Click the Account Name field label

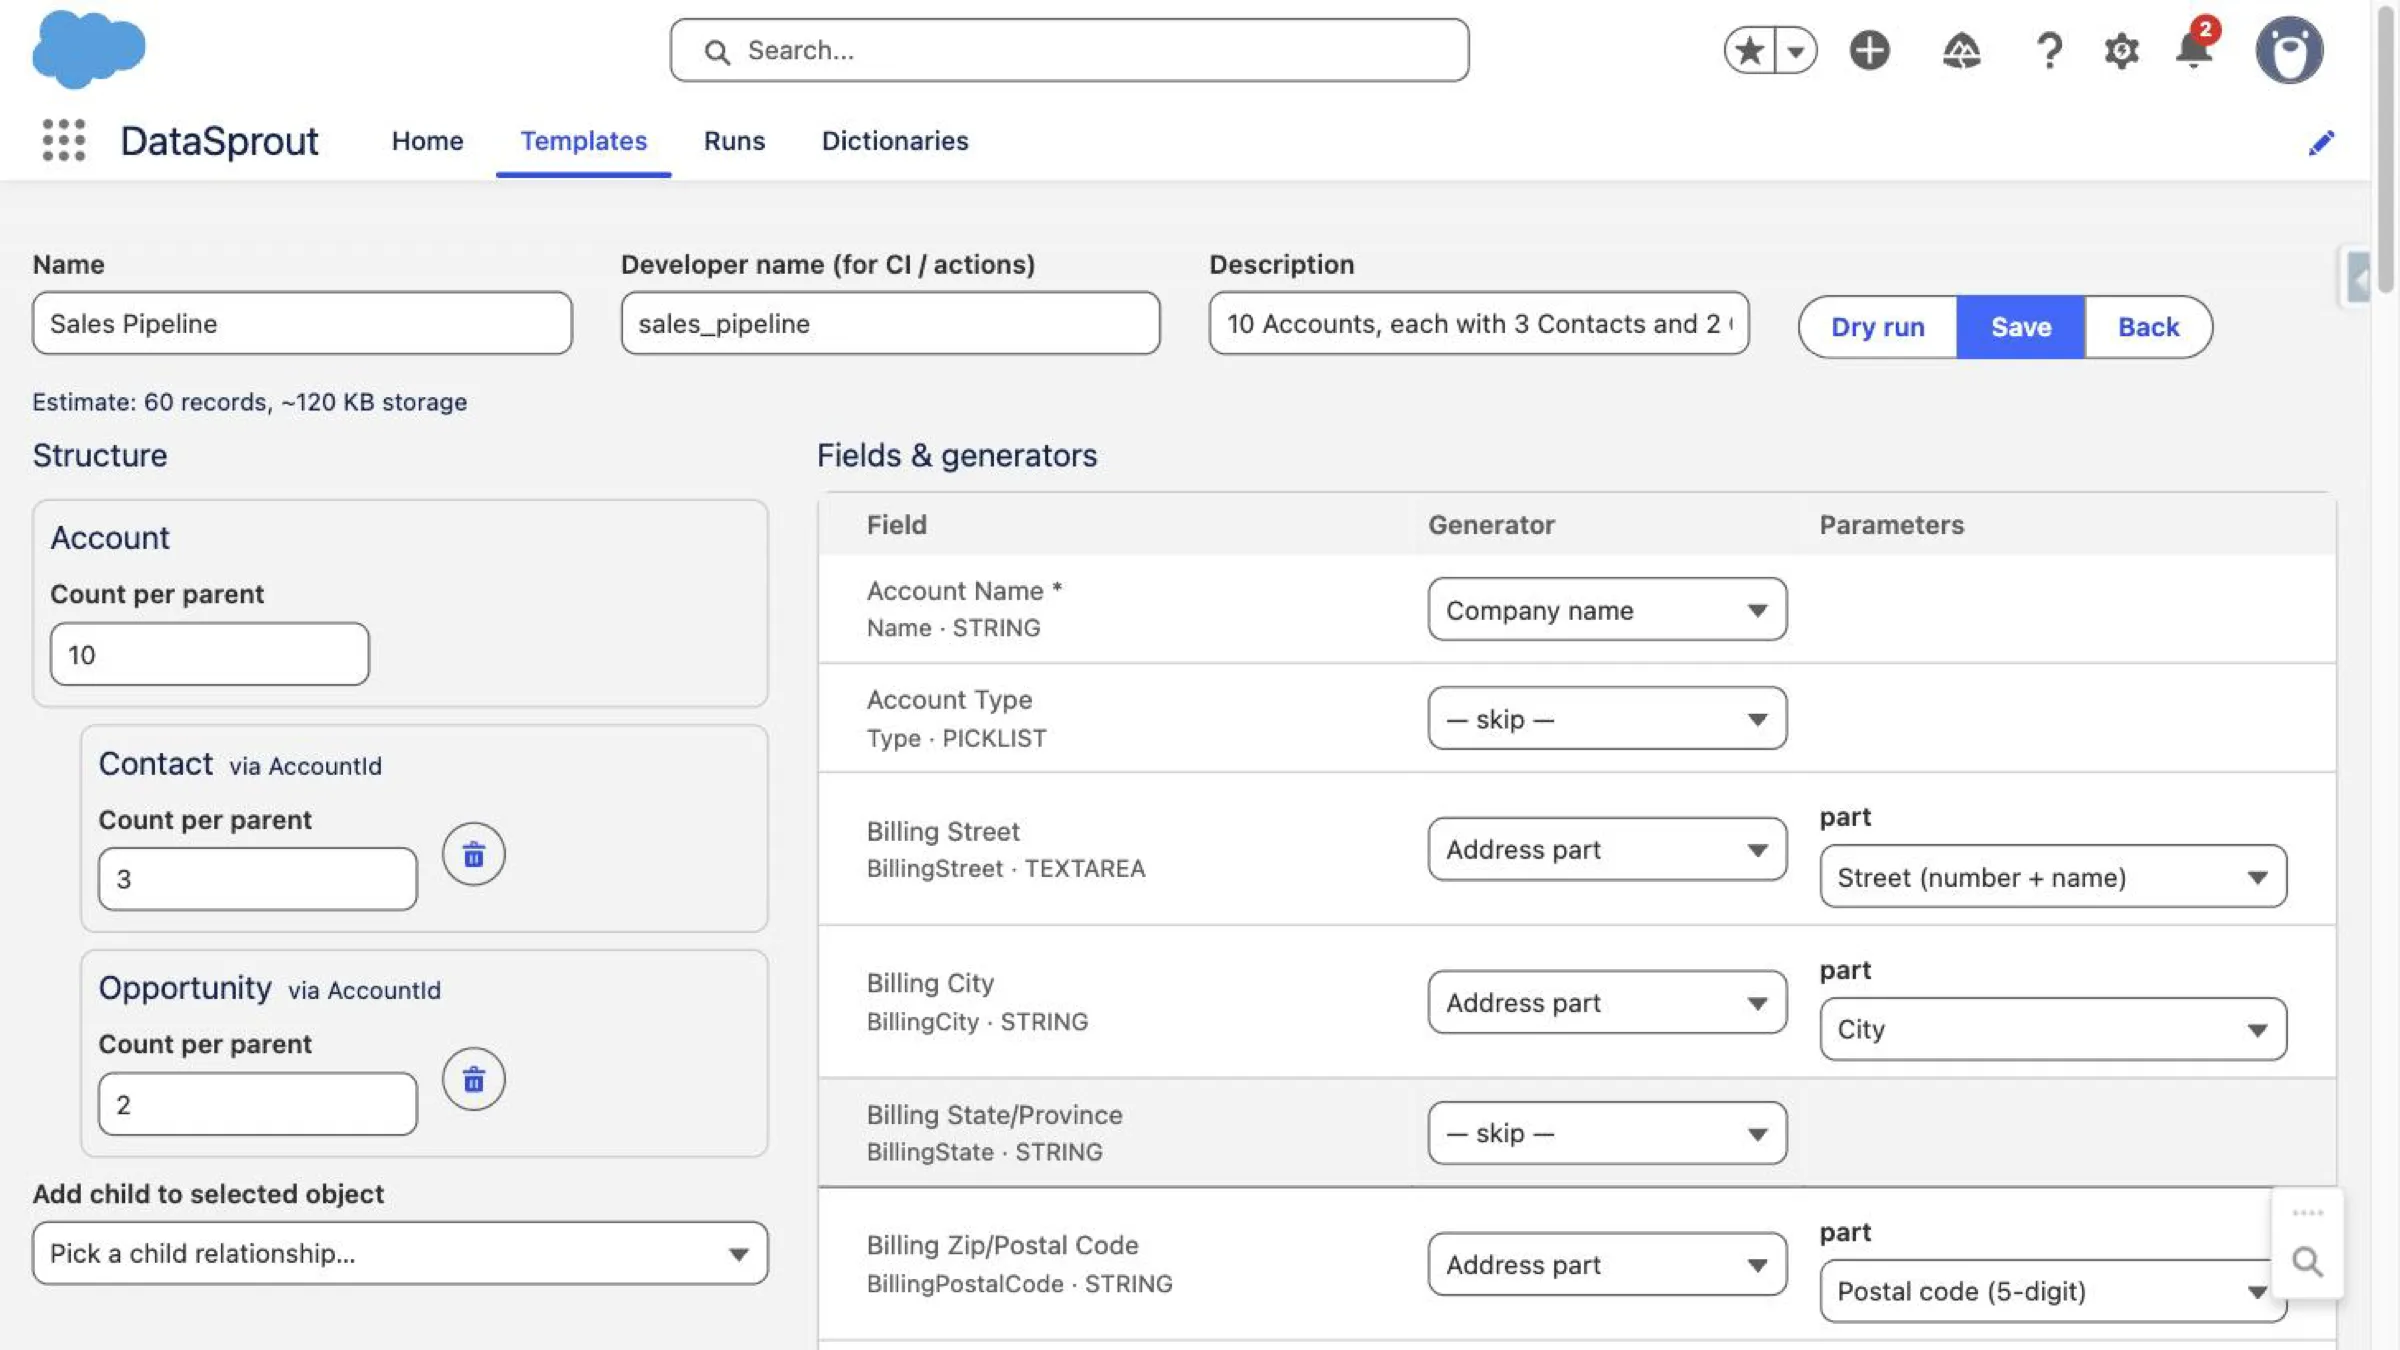point(964,591)
